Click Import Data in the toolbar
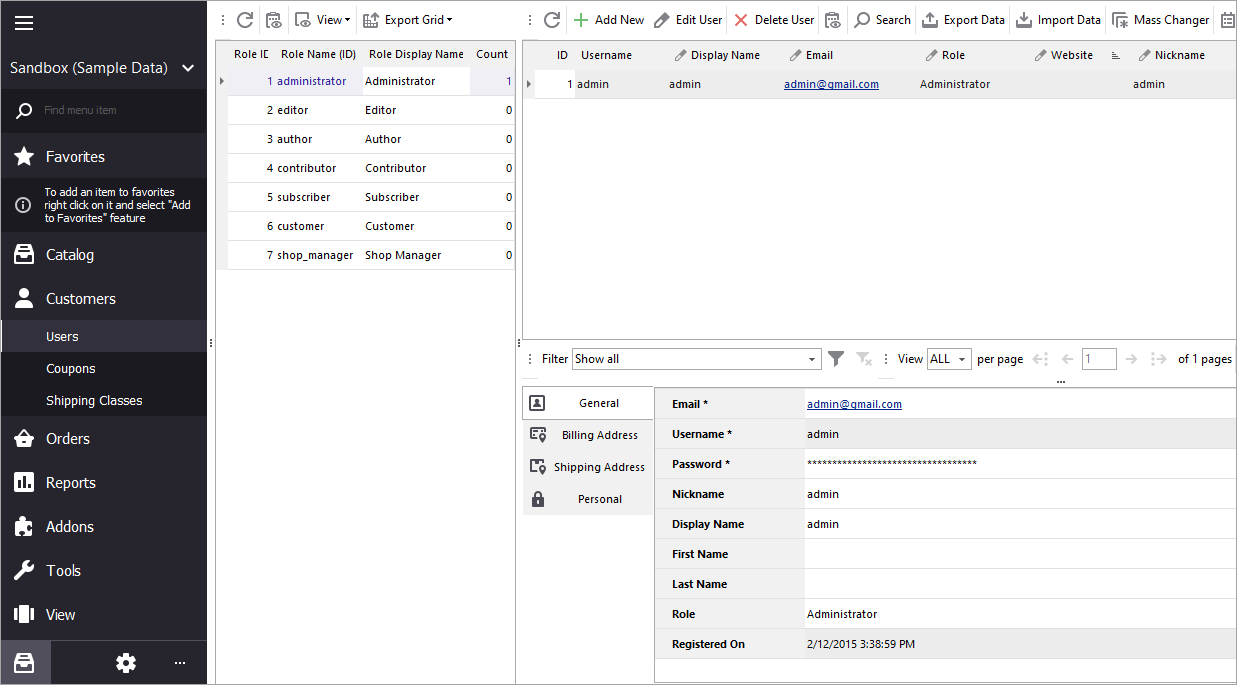 tap(1058, 20)
